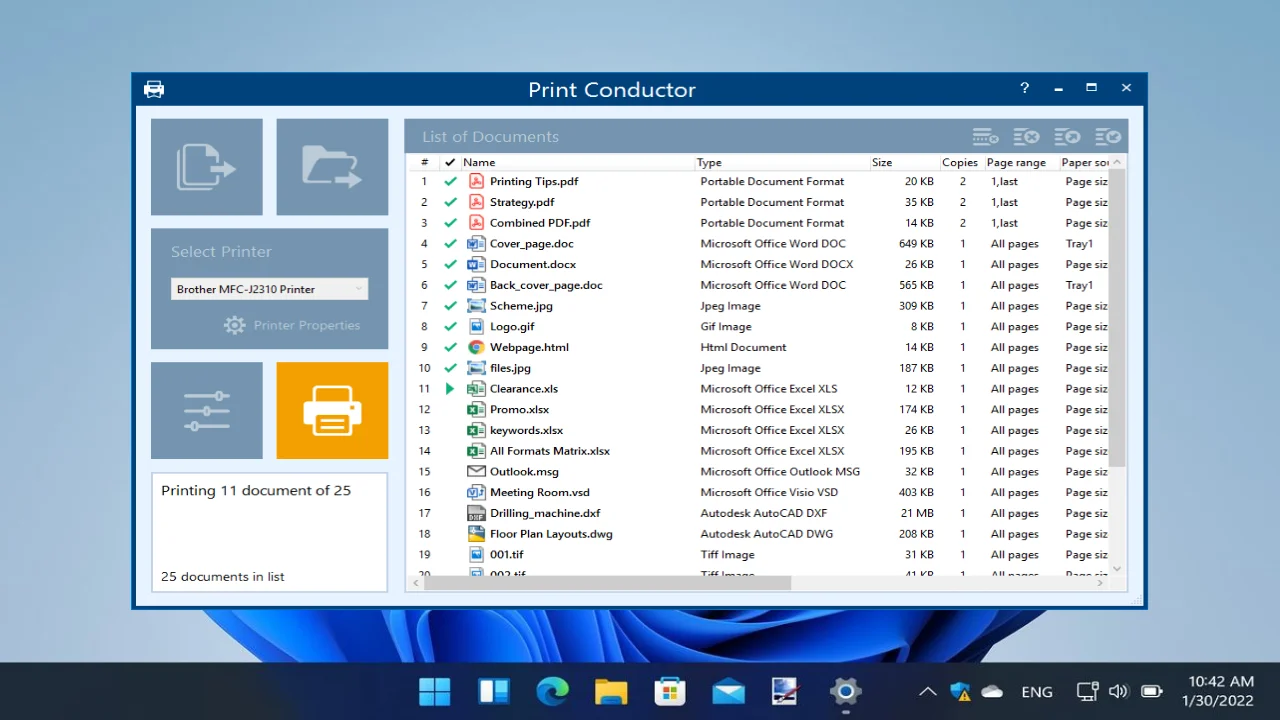Click the Printer Properties link

[x=307, y=325]
